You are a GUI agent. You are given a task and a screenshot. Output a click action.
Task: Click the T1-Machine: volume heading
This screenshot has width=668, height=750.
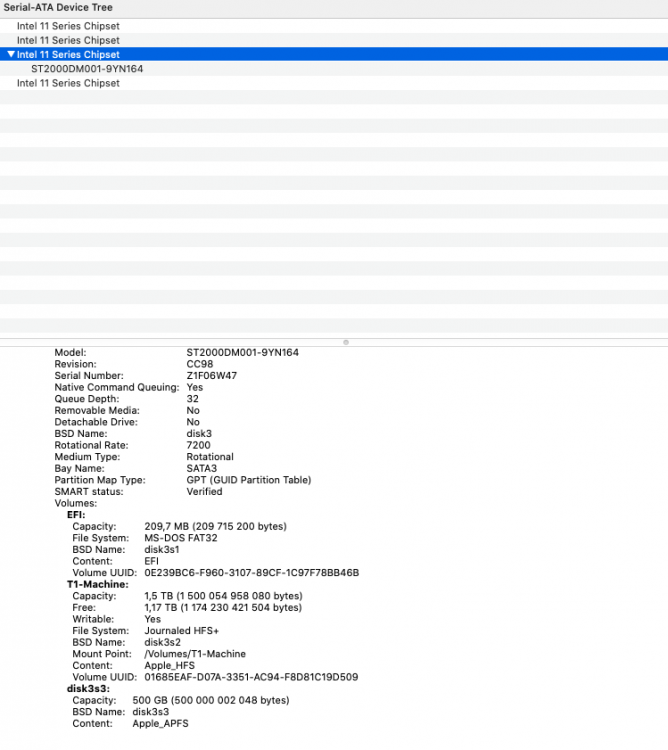point(98,584)
